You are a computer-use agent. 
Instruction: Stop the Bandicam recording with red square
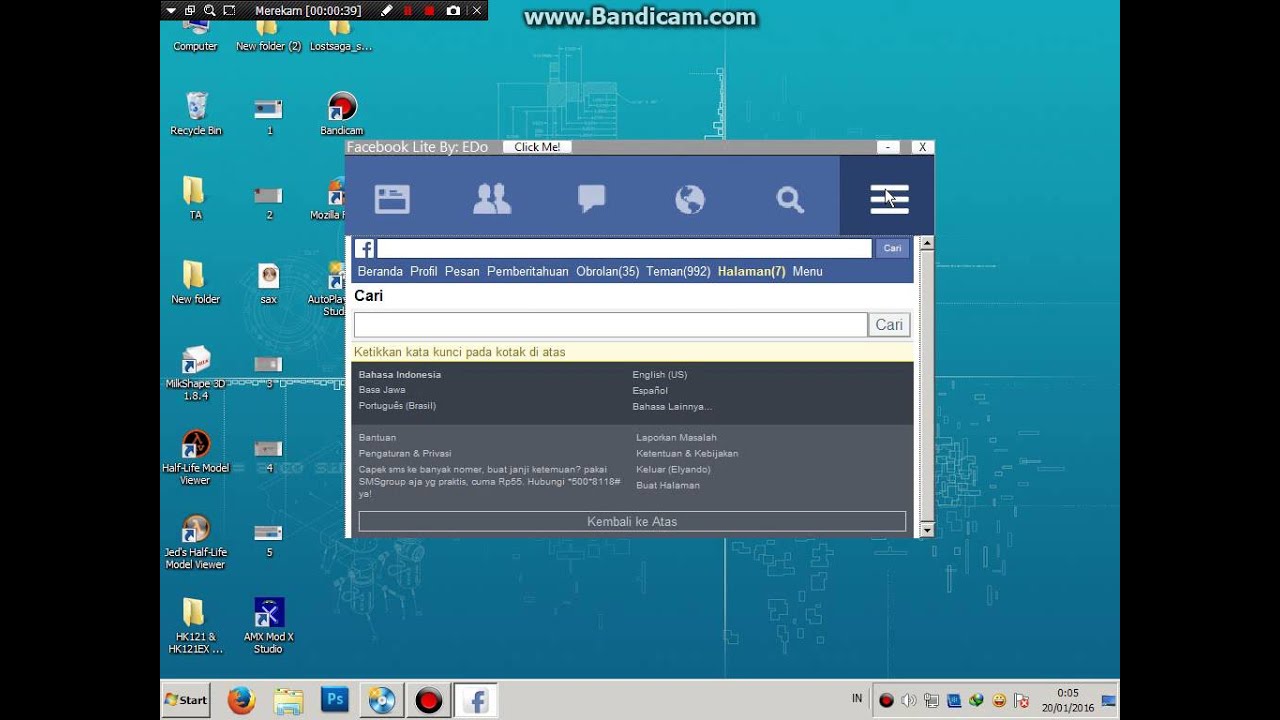[430, 10]
